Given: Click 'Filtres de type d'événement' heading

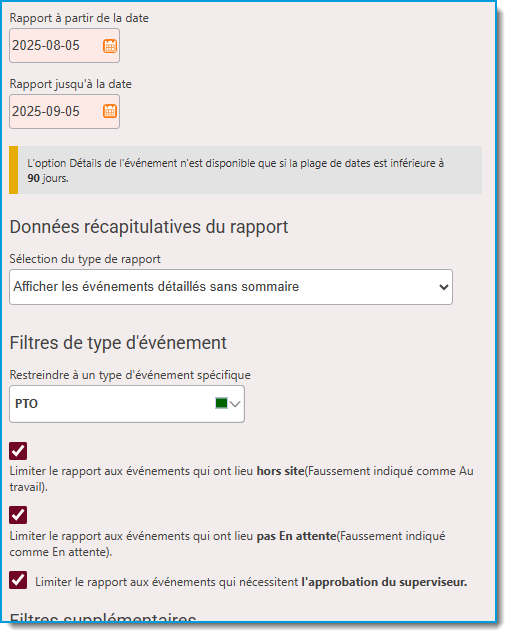Looking at the screenshot, I should tap(118, 344).
